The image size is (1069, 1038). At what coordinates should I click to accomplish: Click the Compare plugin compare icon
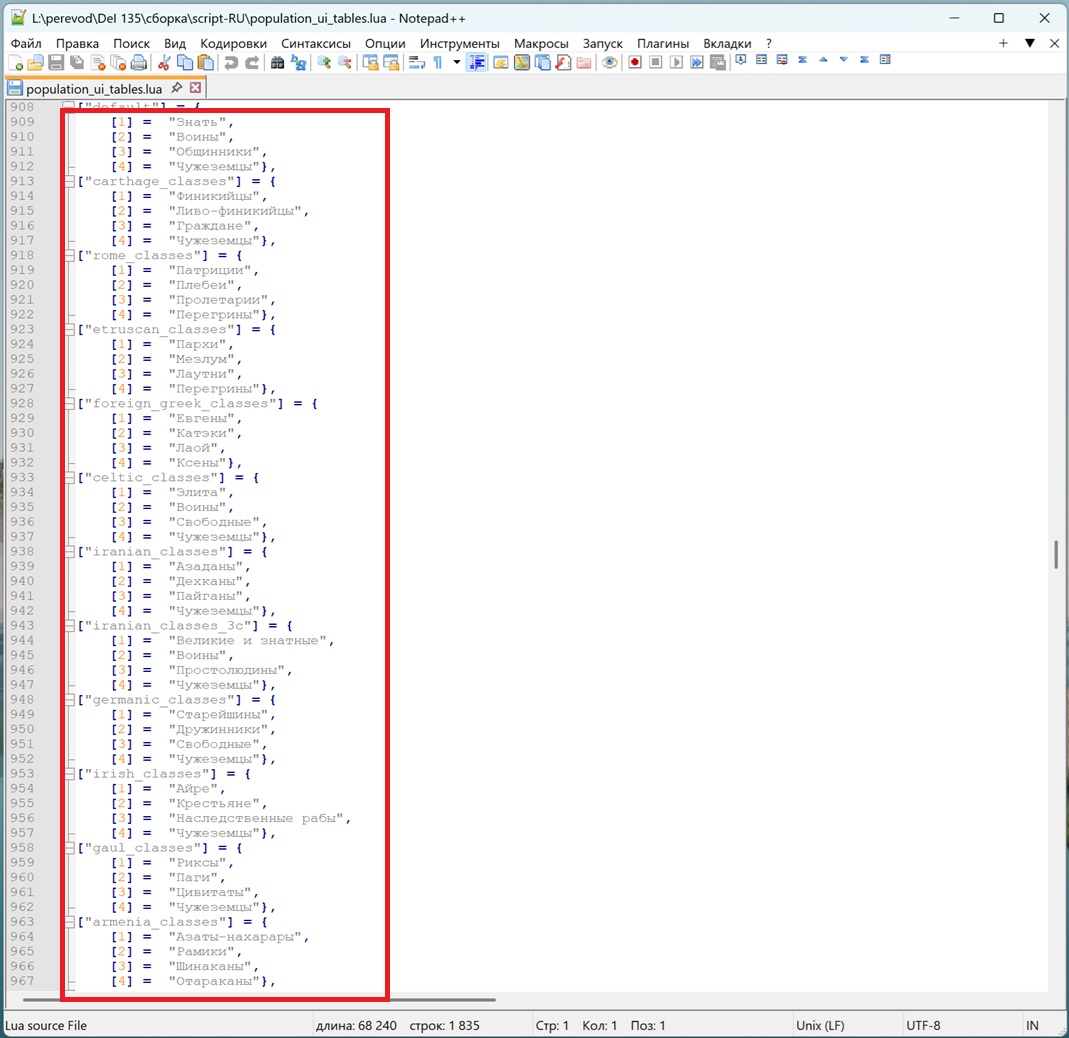pyautogui.click(x=762, y=60)
